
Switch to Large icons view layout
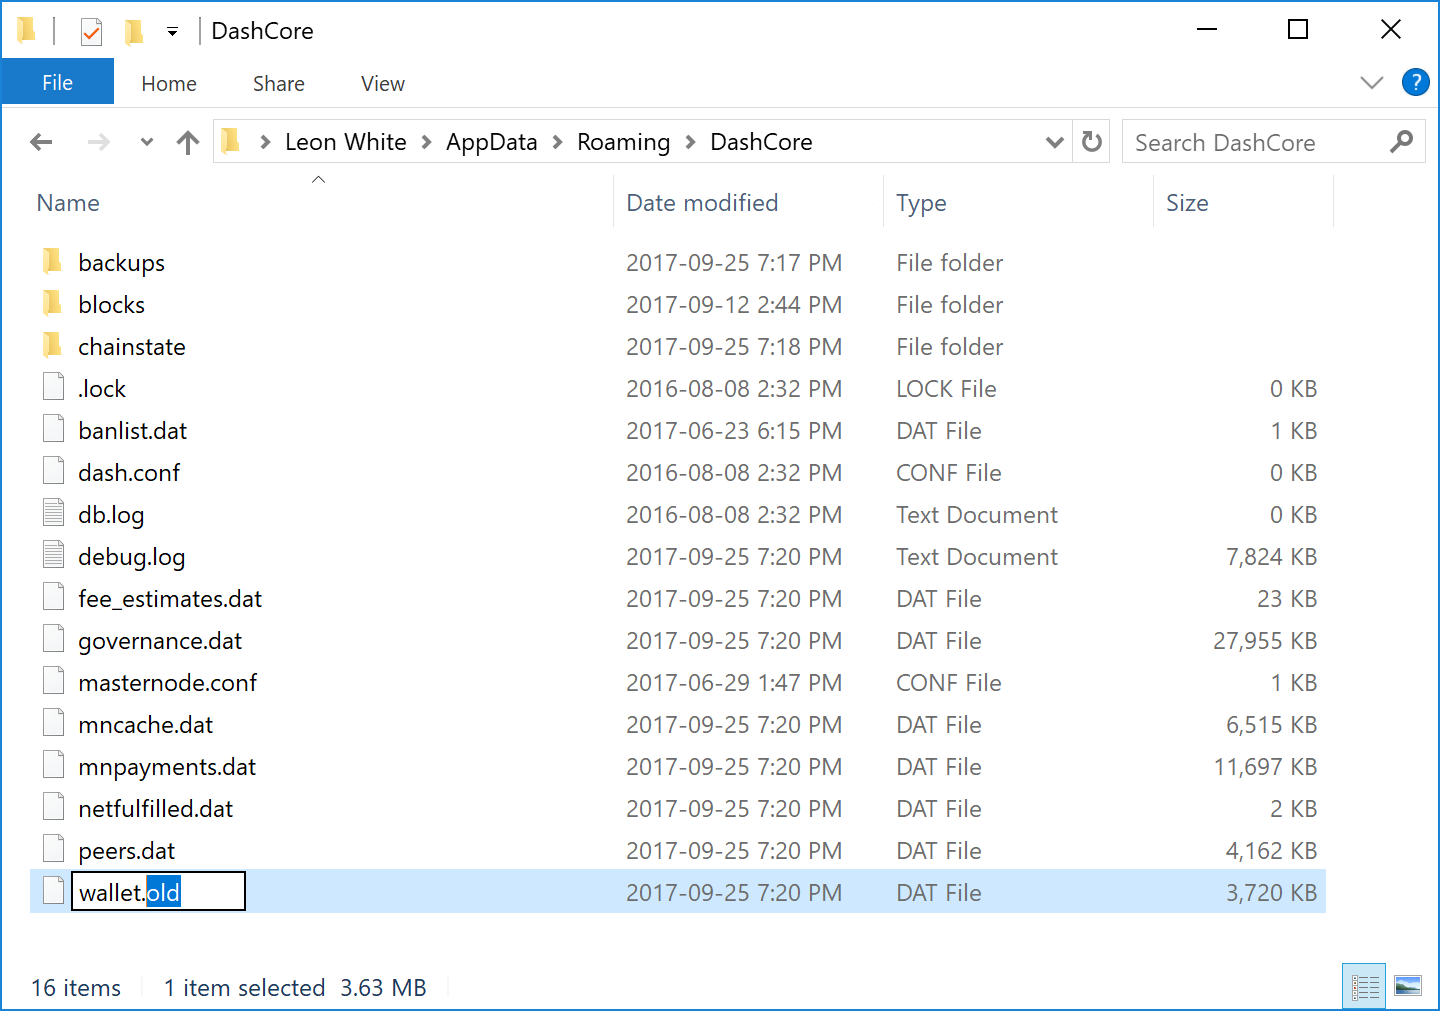[1408, 987]
